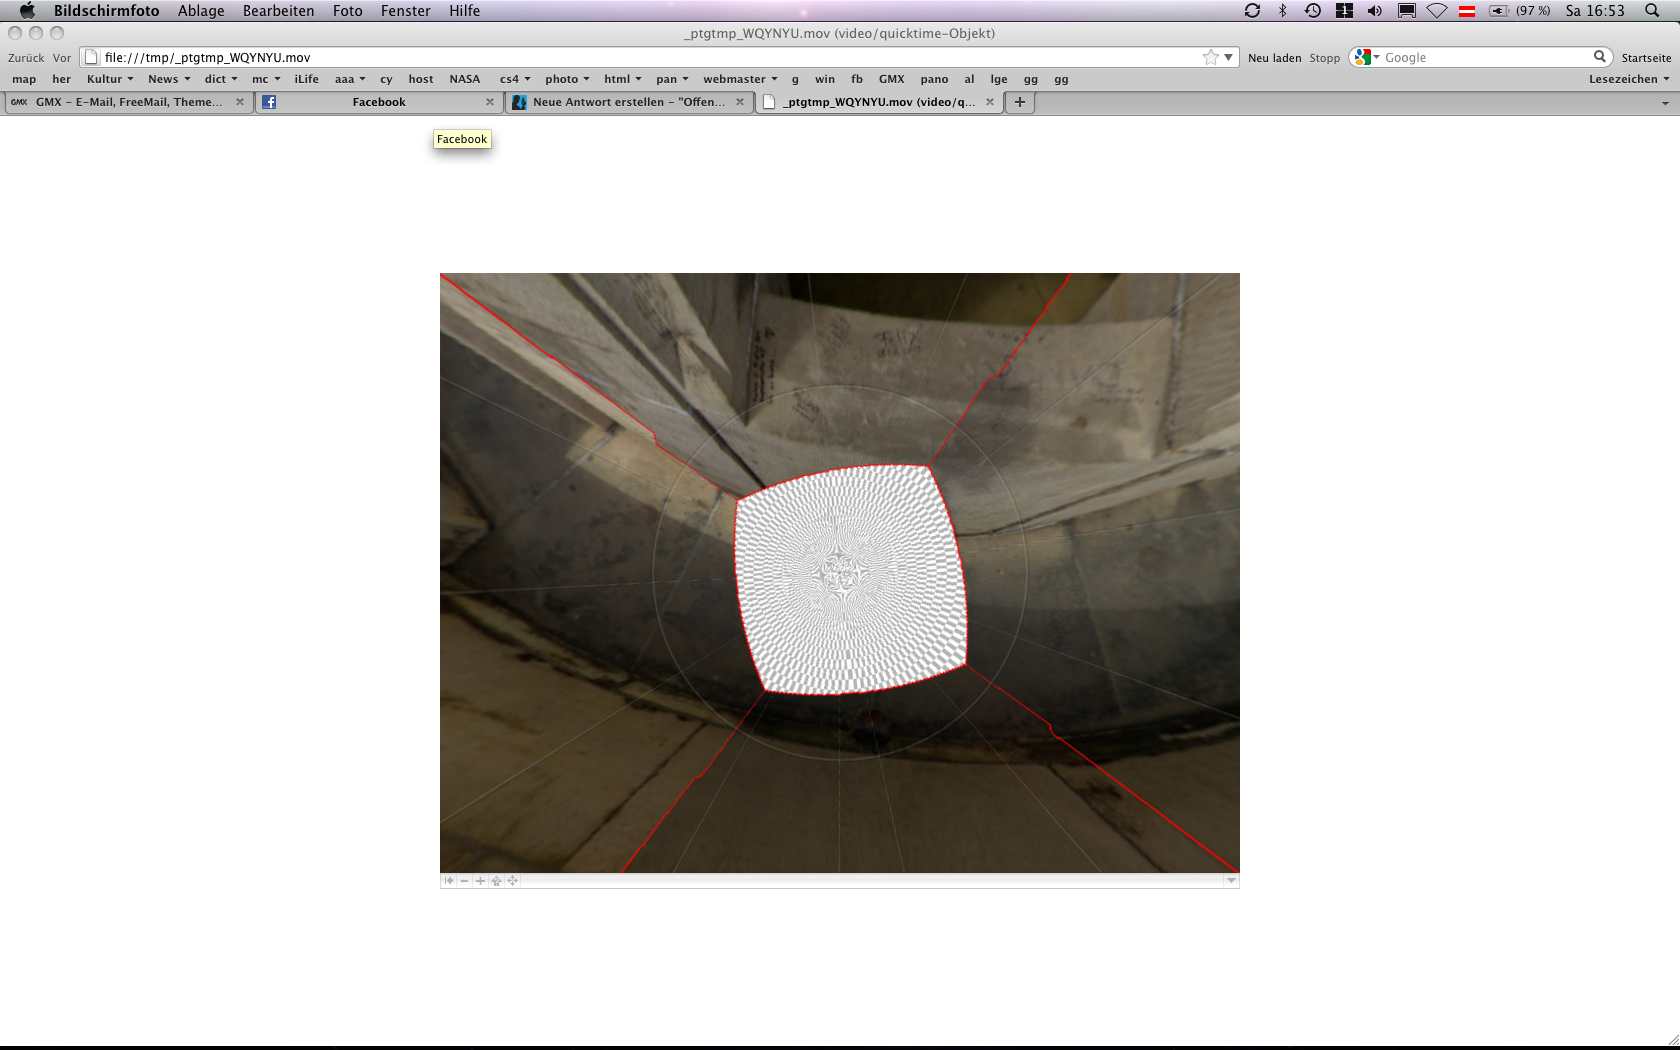Click the volume speaker icon in menu bar
This screenshot has width=1680, height=1050.
pos(1375,11)
